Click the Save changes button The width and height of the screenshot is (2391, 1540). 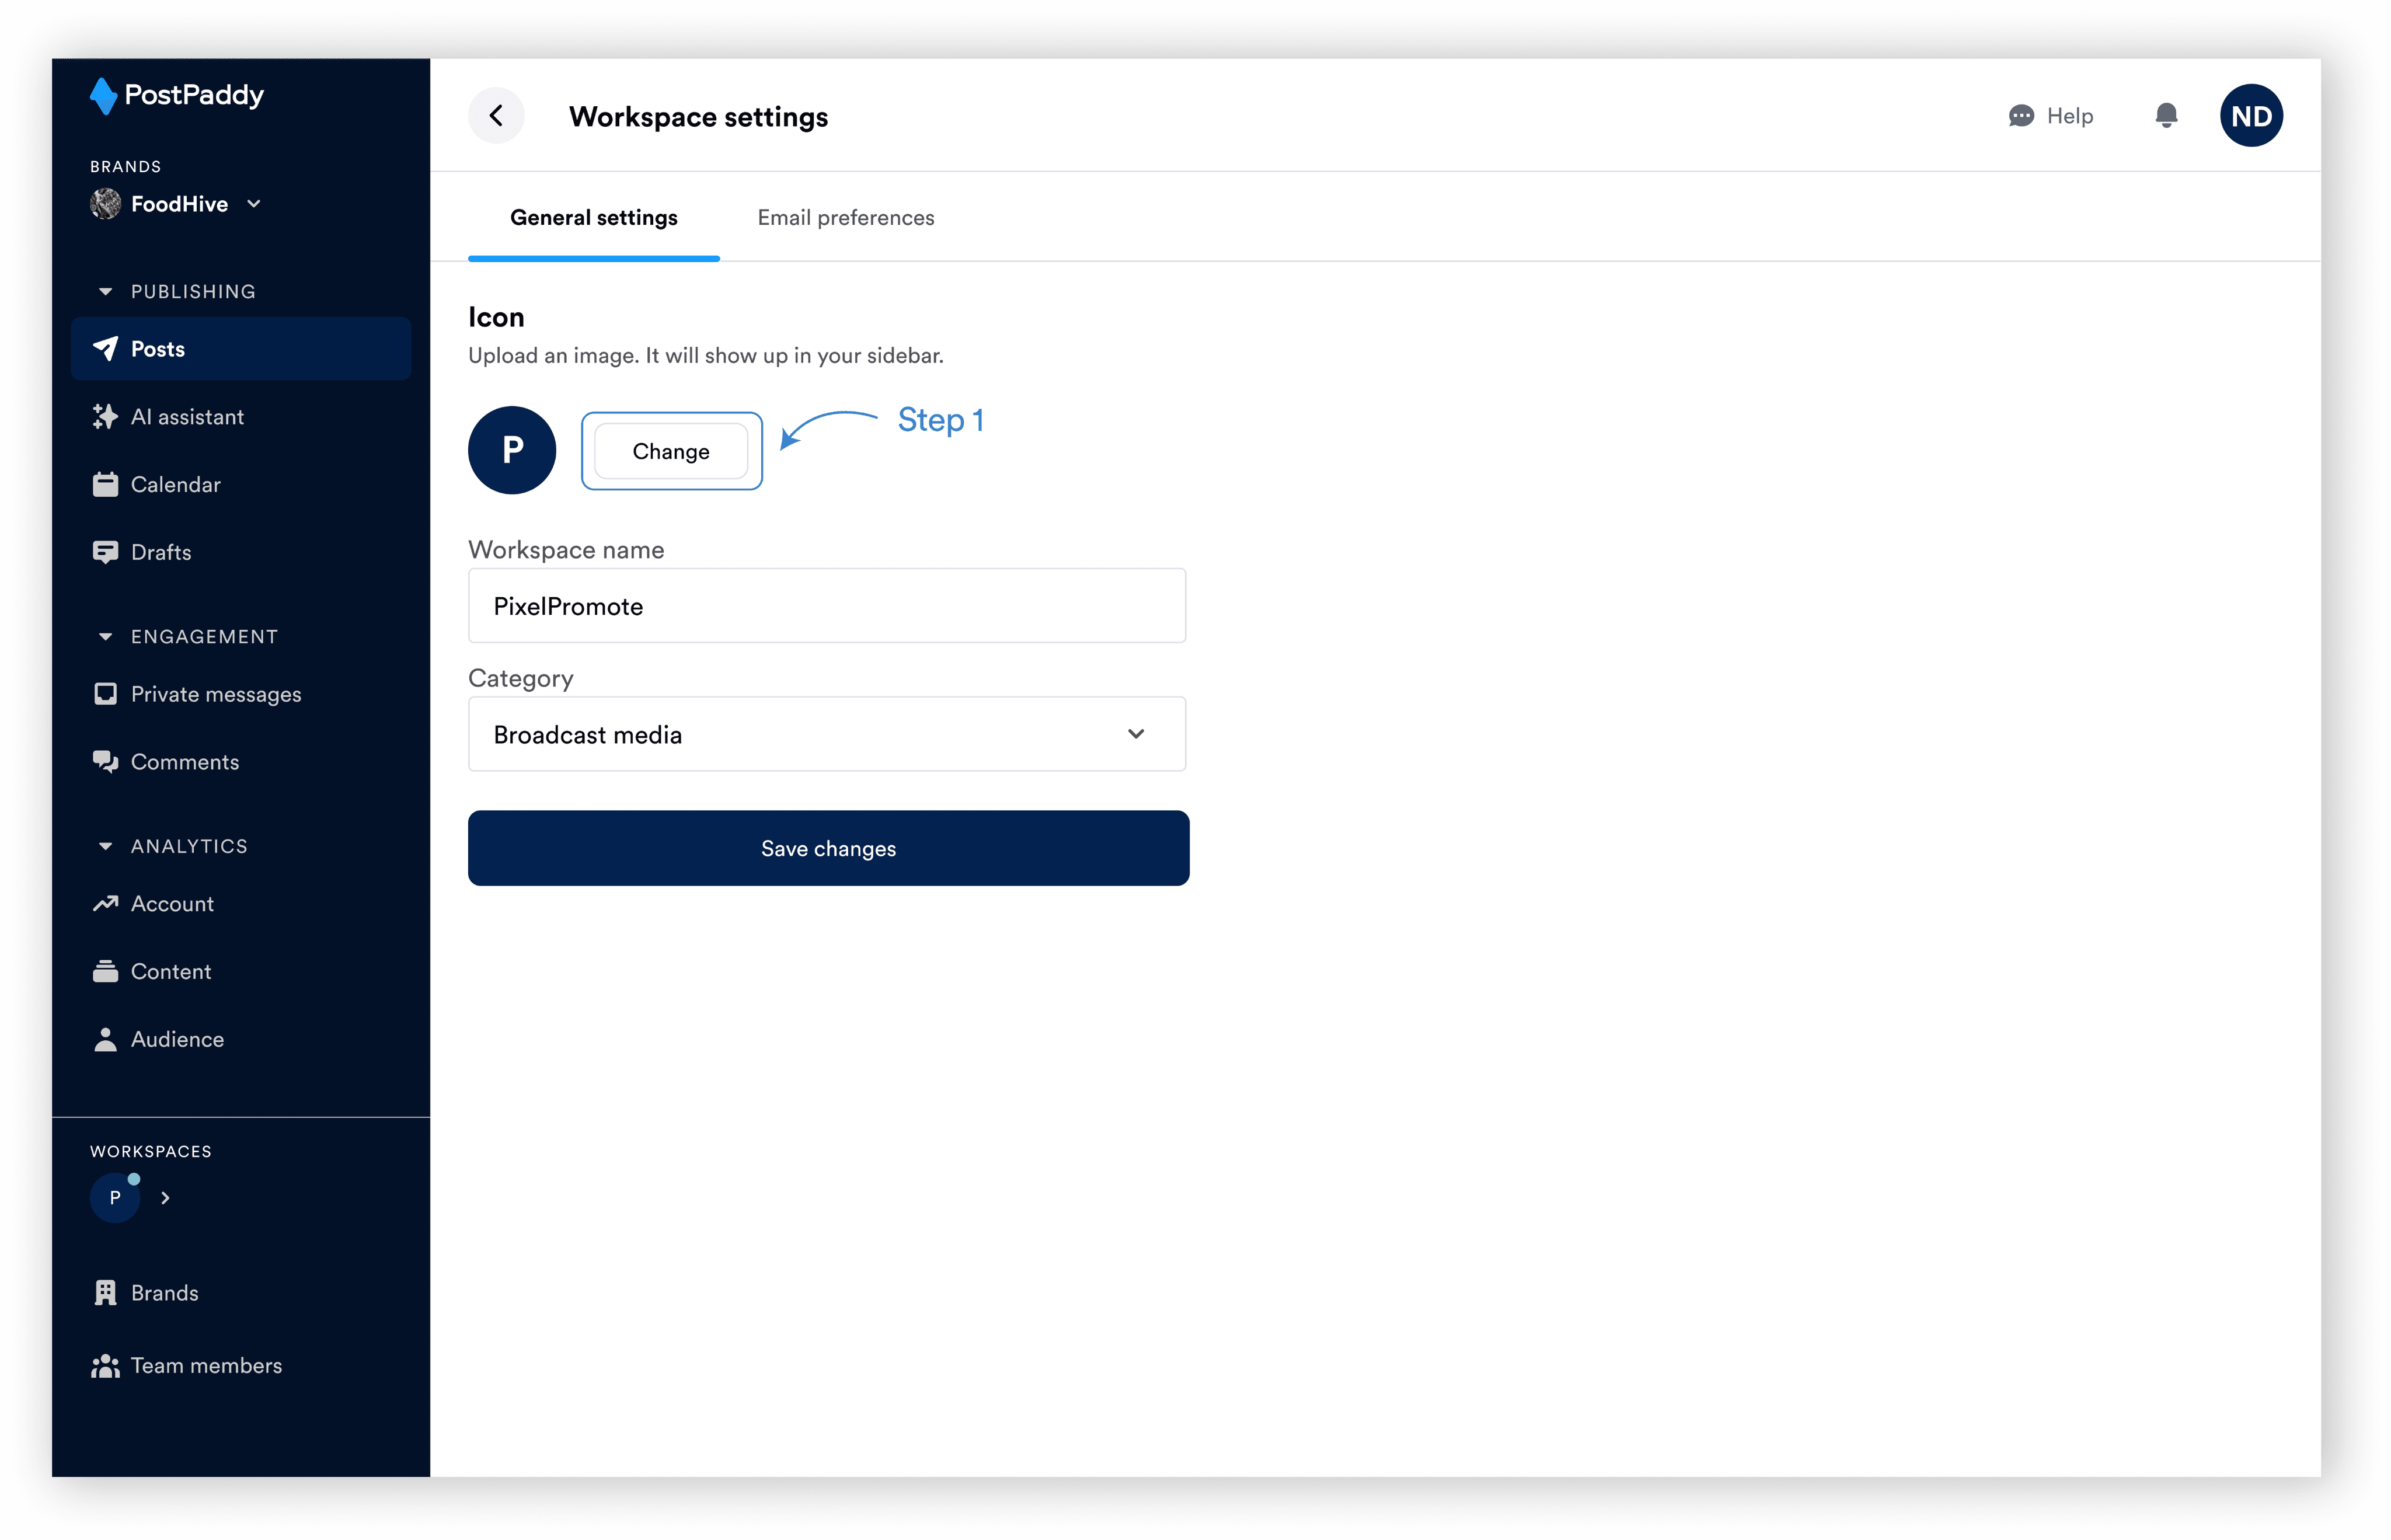[828, 848]
